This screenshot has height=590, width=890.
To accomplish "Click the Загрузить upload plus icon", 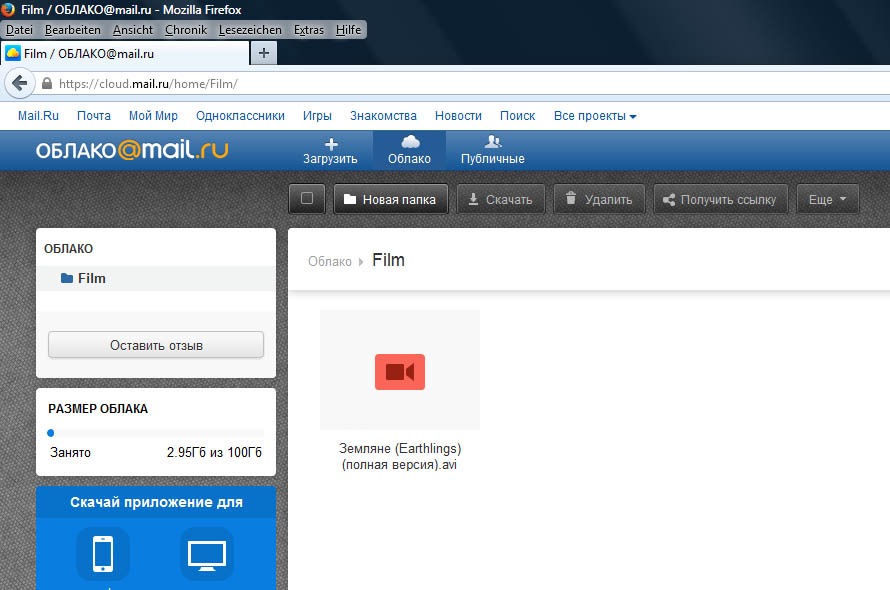I will [x=330, y=143].
